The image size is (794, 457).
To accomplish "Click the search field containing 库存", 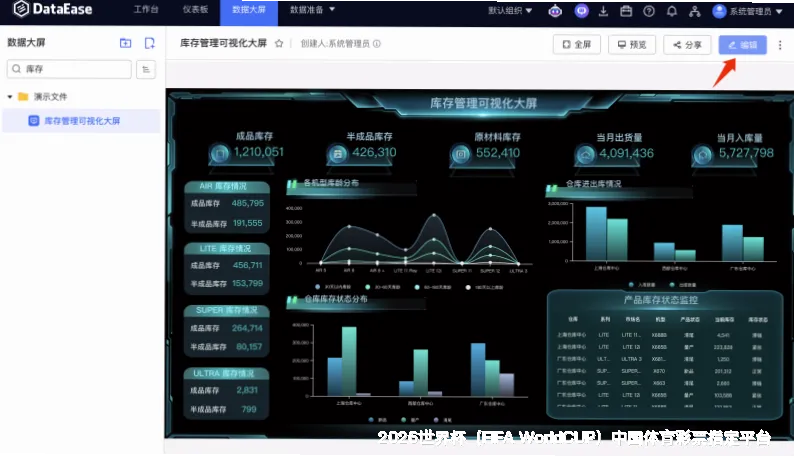I will (69, 69).
